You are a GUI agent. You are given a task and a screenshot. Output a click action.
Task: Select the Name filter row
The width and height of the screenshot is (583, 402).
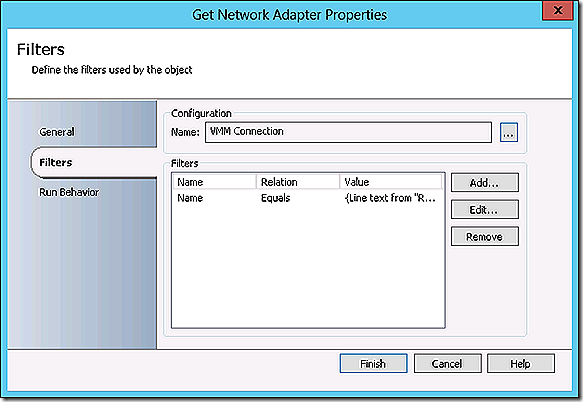point(308,198)
